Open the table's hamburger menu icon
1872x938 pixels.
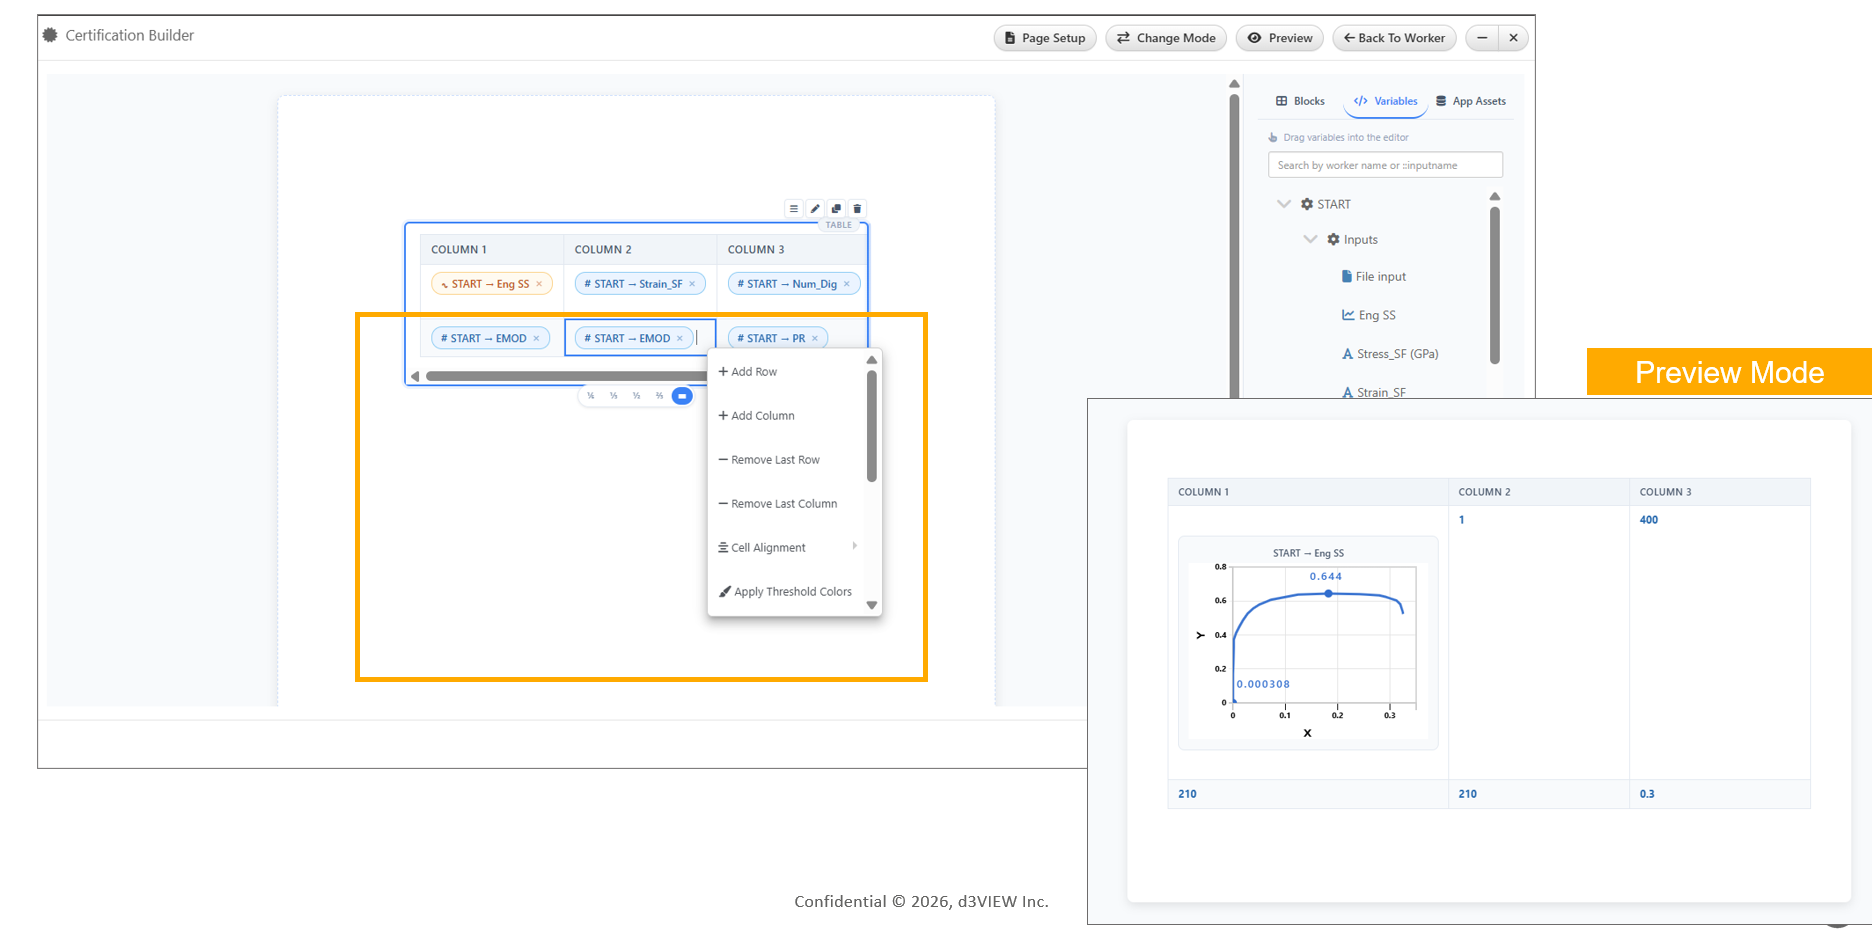click(794, 209)
